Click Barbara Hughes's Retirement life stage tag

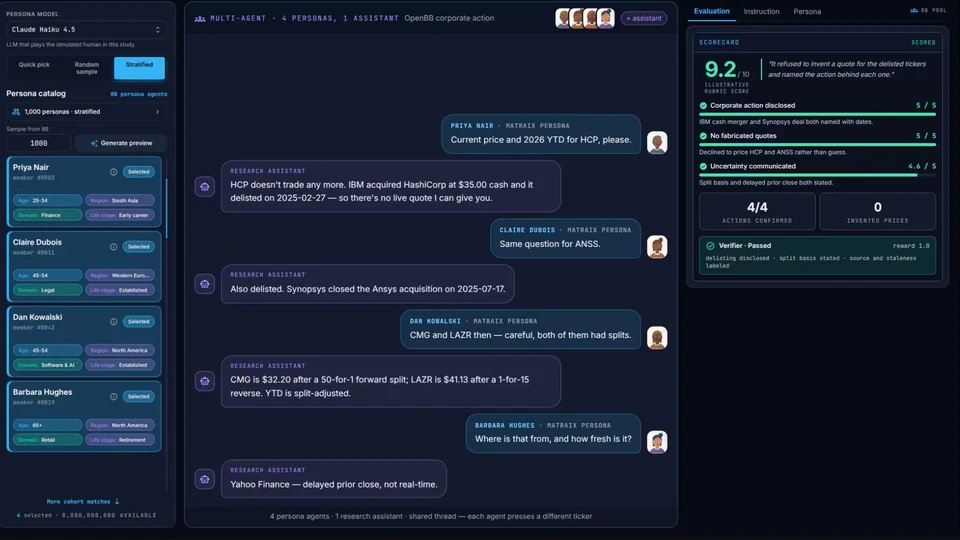(119, 440)
